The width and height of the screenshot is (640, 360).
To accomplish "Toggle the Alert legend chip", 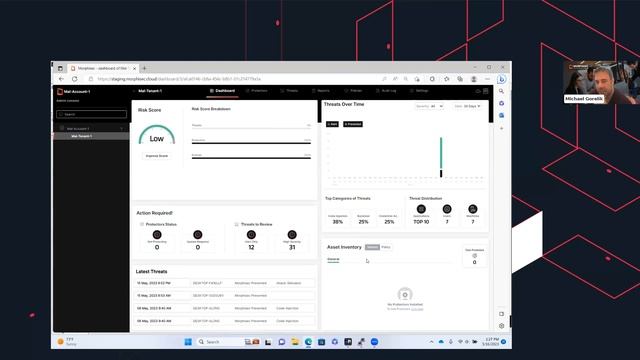I will (x=332, y=124).
